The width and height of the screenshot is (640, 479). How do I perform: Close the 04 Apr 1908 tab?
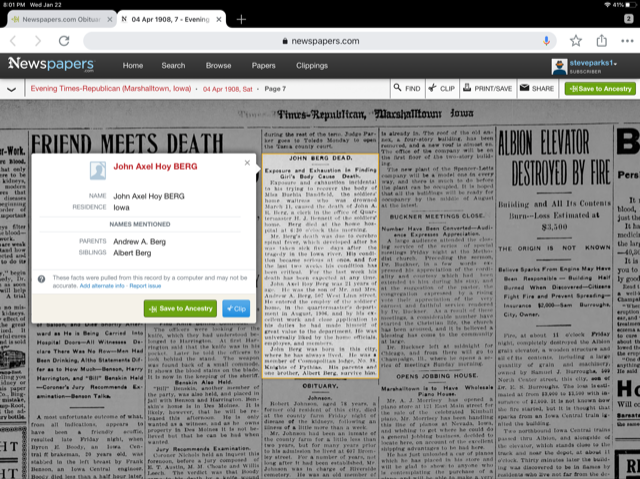point(219,19)
